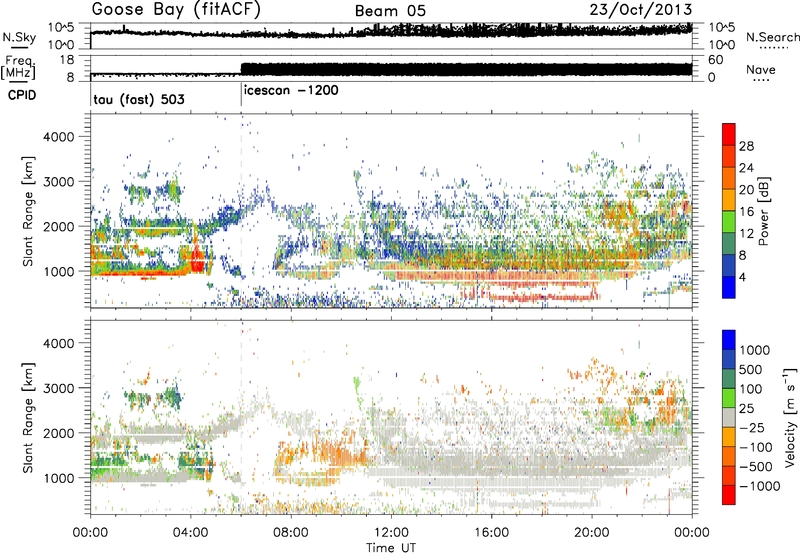Click the 'Beam 05' label
The image size is (800, 554).
coord(390,11)
